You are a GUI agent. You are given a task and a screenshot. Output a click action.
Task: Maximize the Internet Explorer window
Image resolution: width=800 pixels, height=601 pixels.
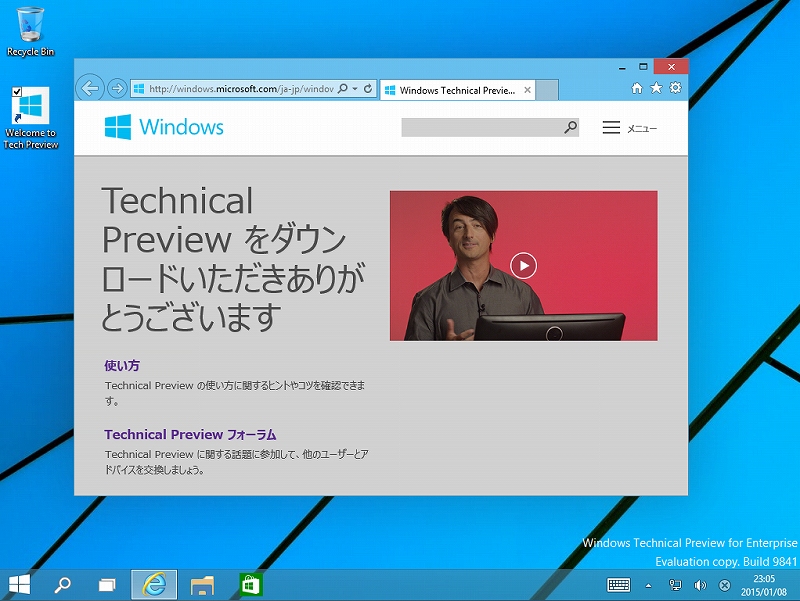(643, 67)
